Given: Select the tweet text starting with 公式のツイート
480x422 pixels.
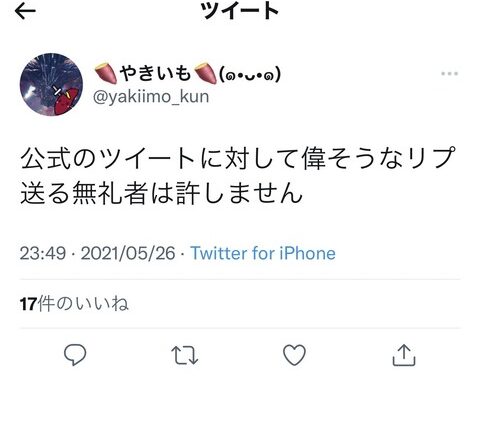Looking at the screenshot, I should point(238,175).
